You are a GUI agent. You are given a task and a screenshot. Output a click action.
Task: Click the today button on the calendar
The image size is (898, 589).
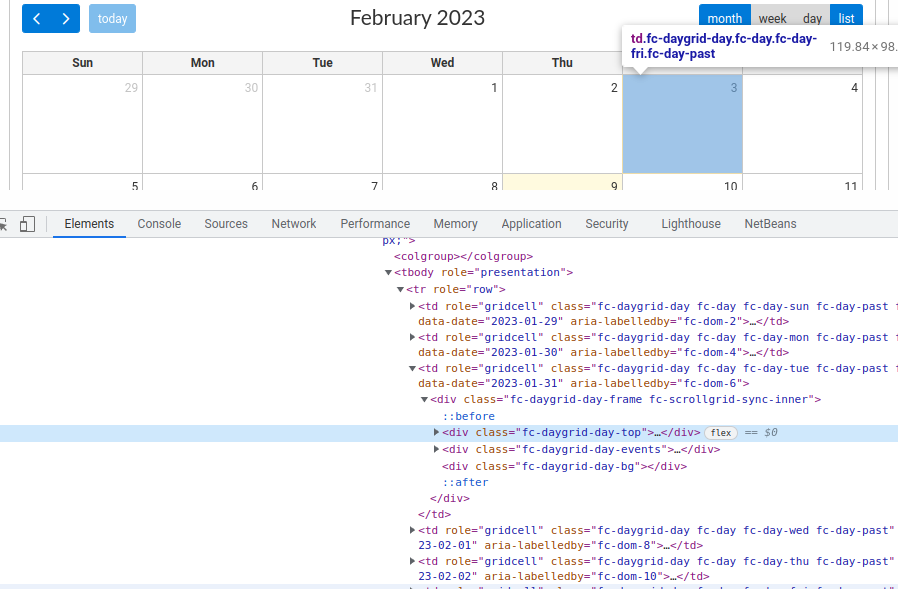pyautogui.click(x=112, y=18)
